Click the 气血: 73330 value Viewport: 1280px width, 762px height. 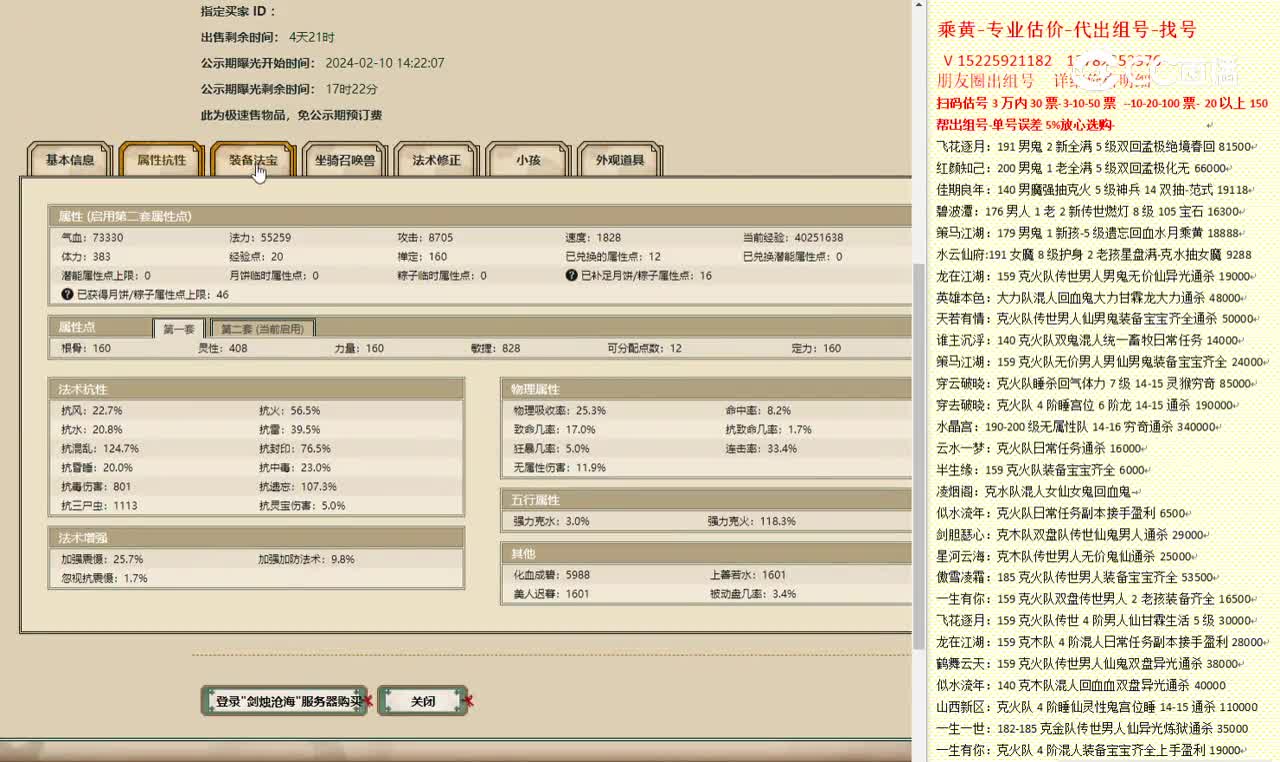point(92,238)
